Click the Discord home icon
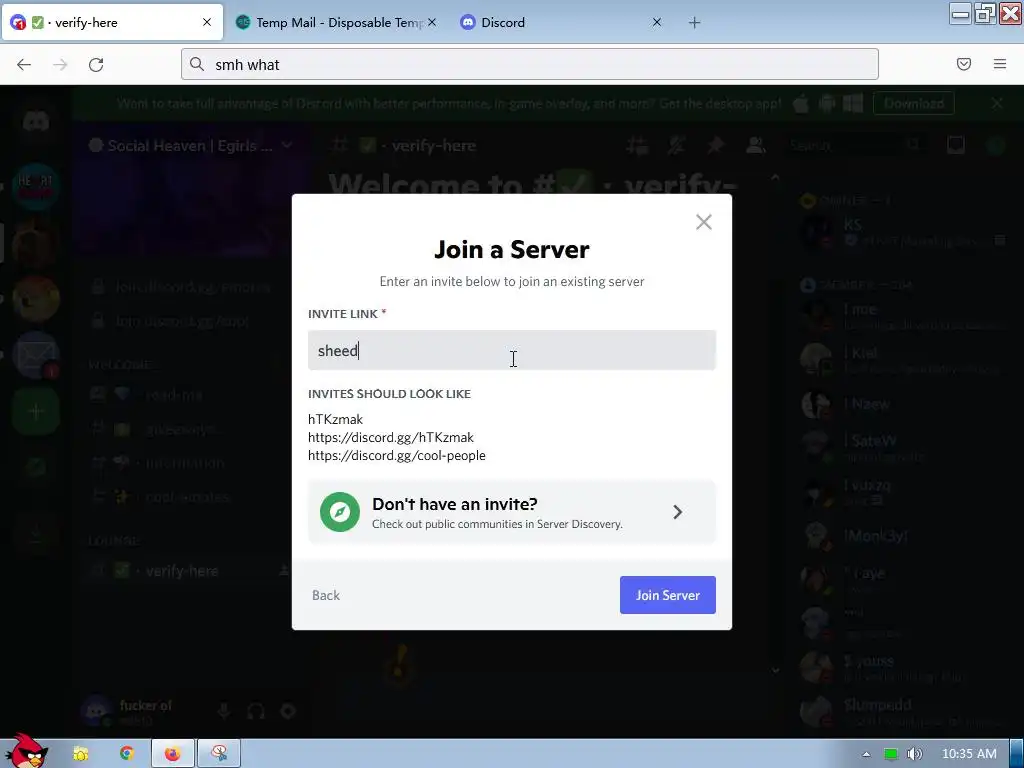The image size is (1024, 768). click(x=36, y=121)
